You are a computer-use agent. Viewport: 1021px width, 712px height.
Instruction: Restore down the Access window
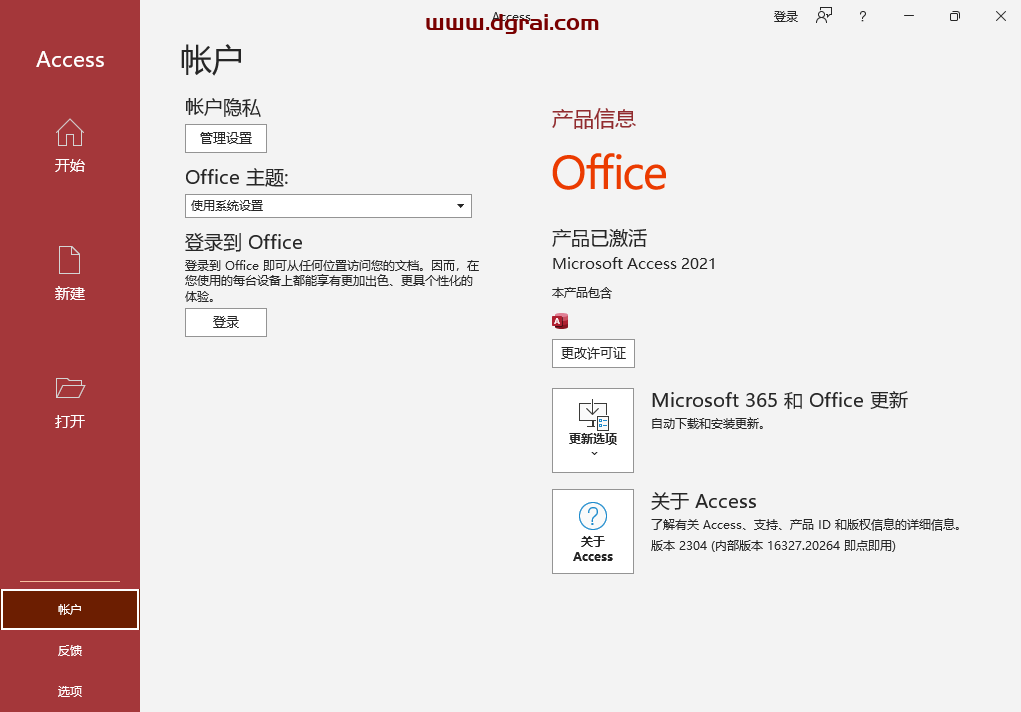tap(955, 16)
